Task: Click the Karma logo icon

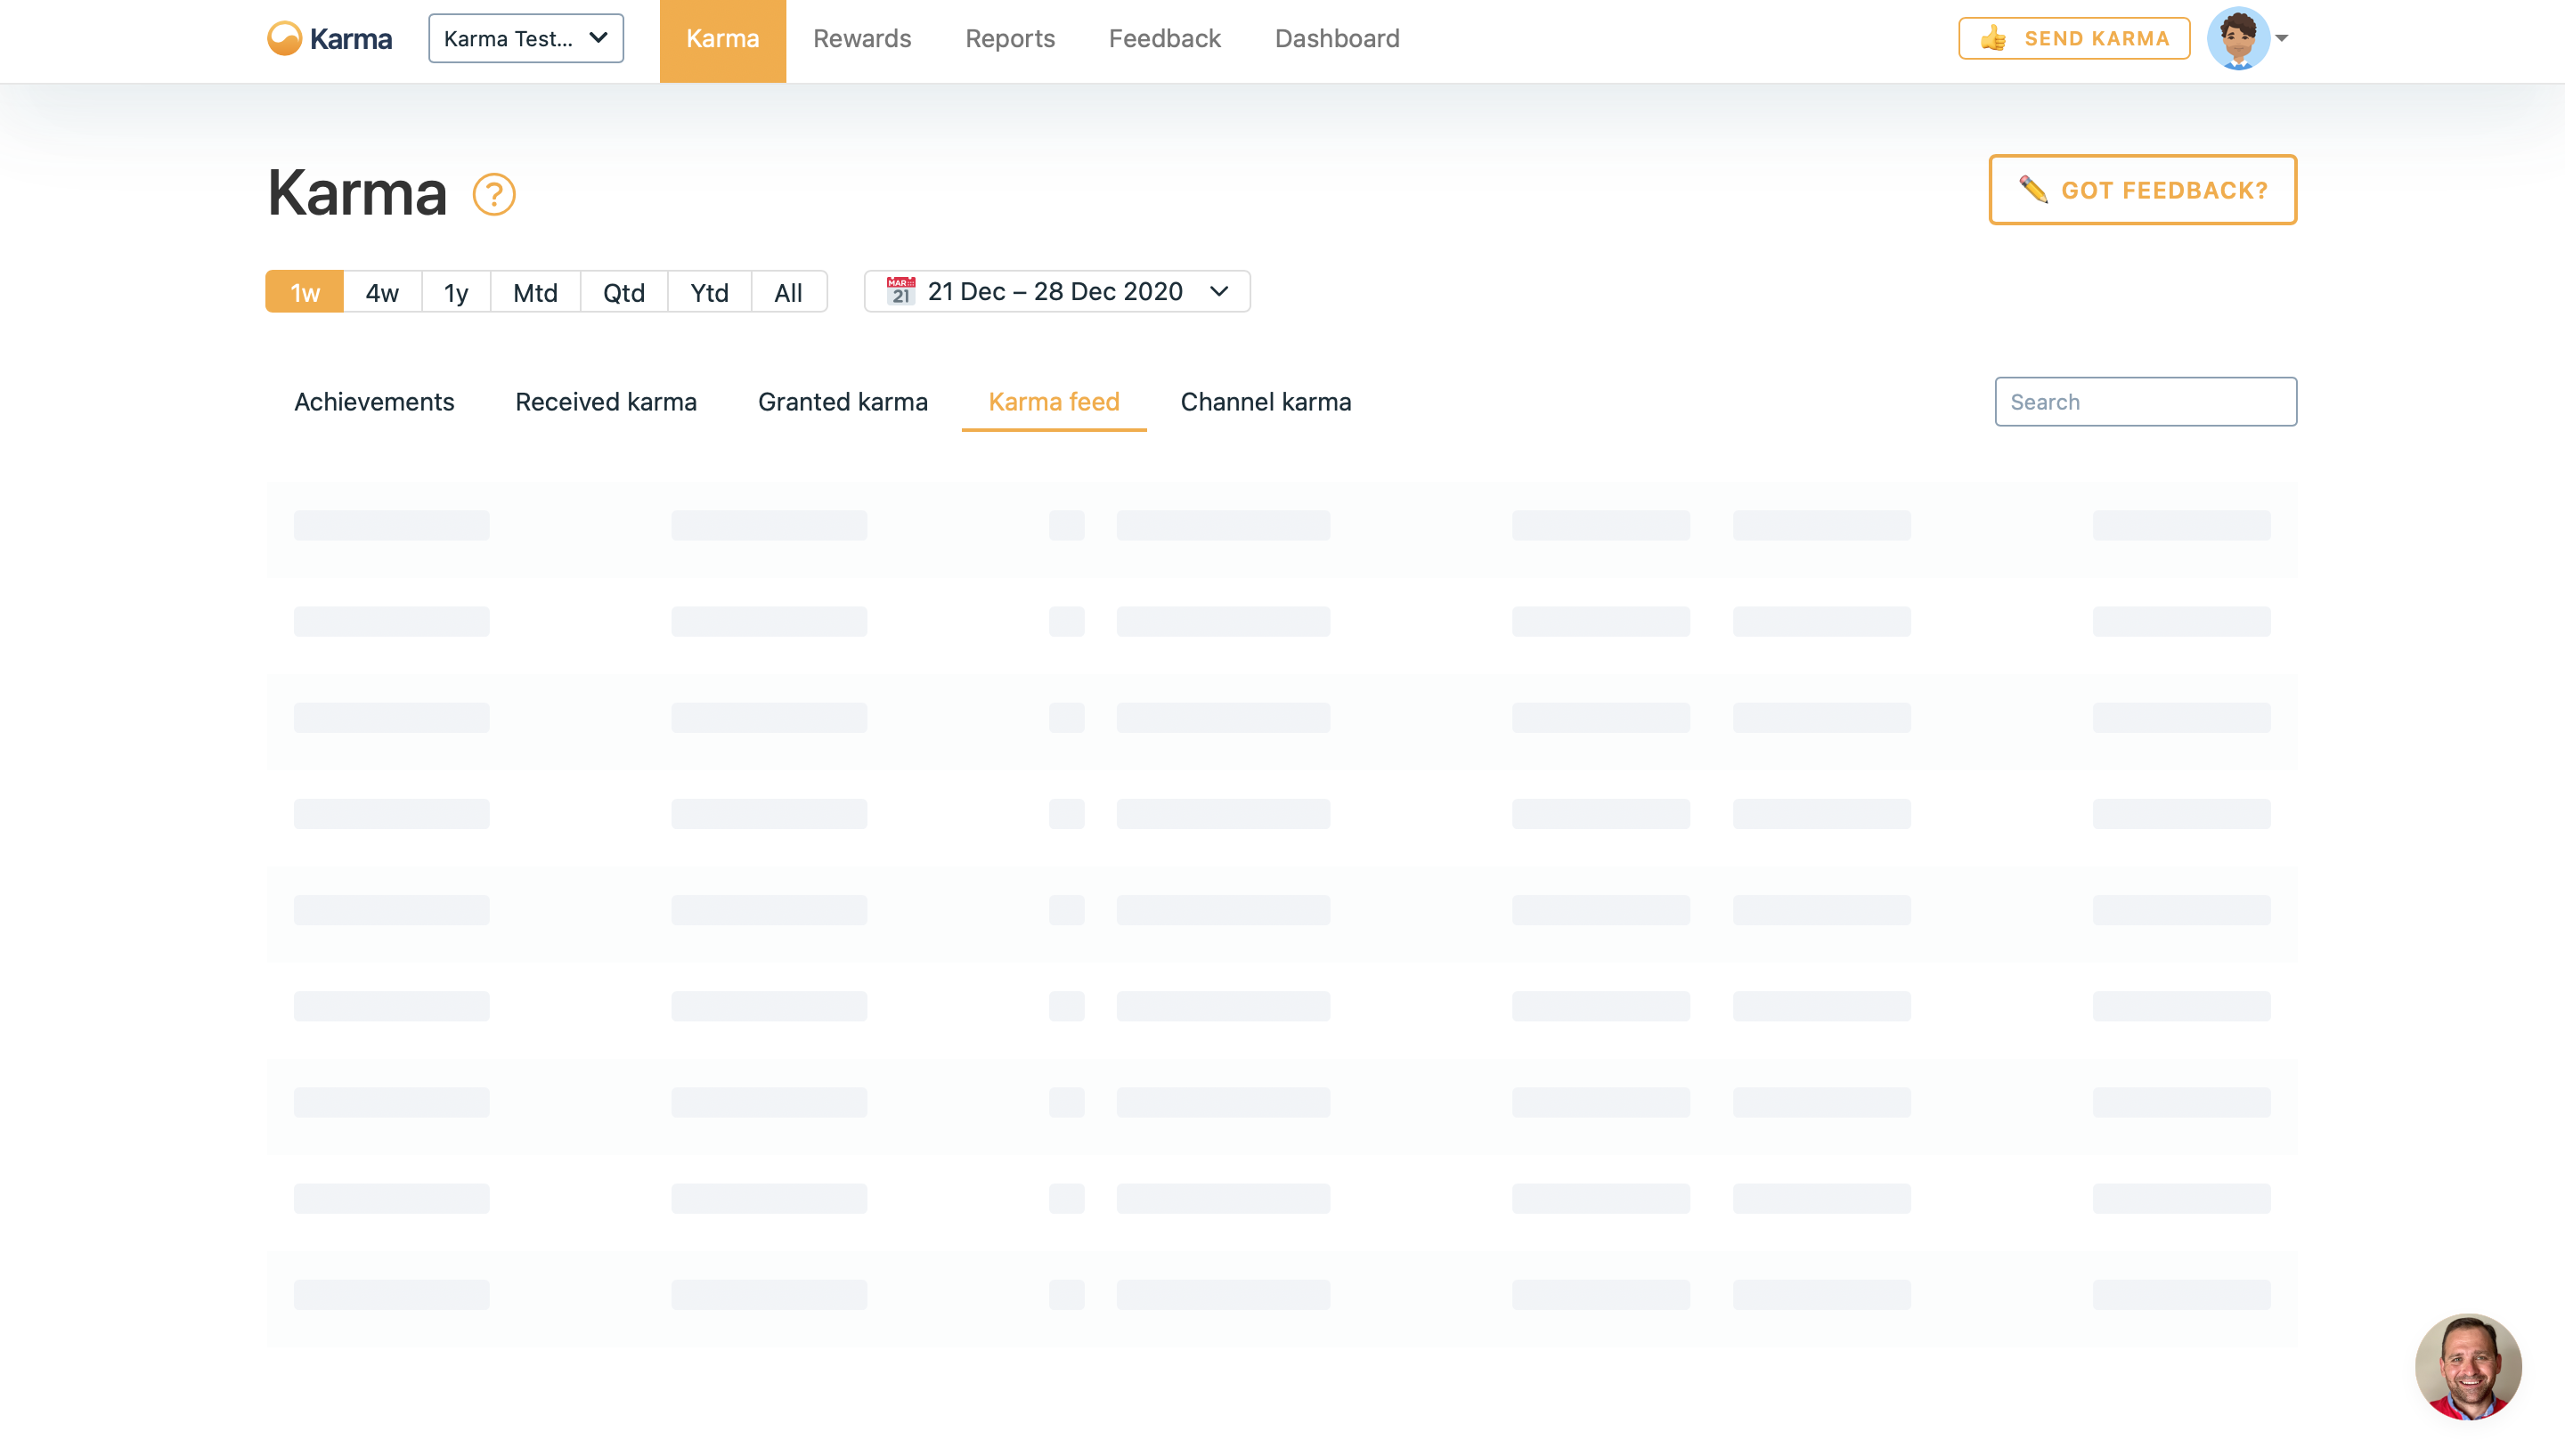Action: [285, 39]
